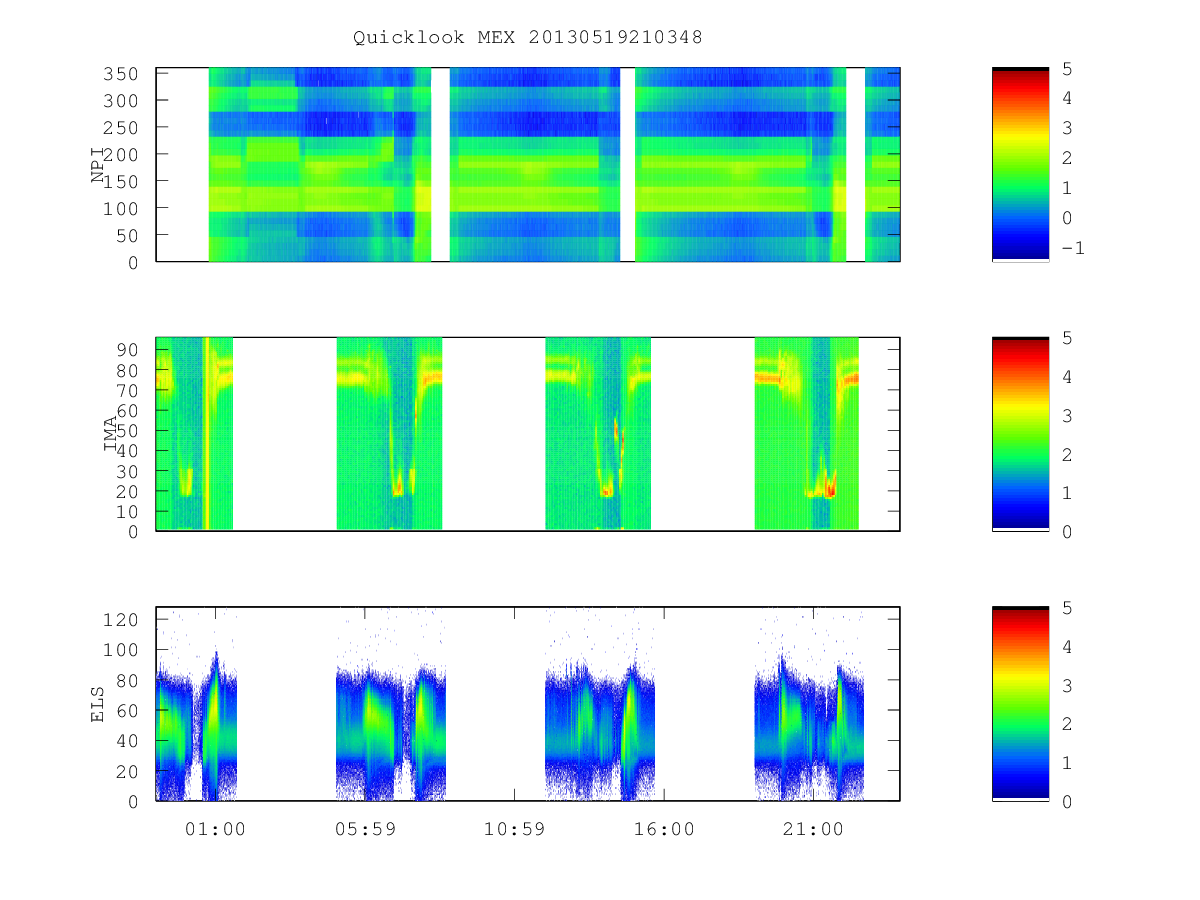Click the 01:00 time axis label

[x=215, y=829]
